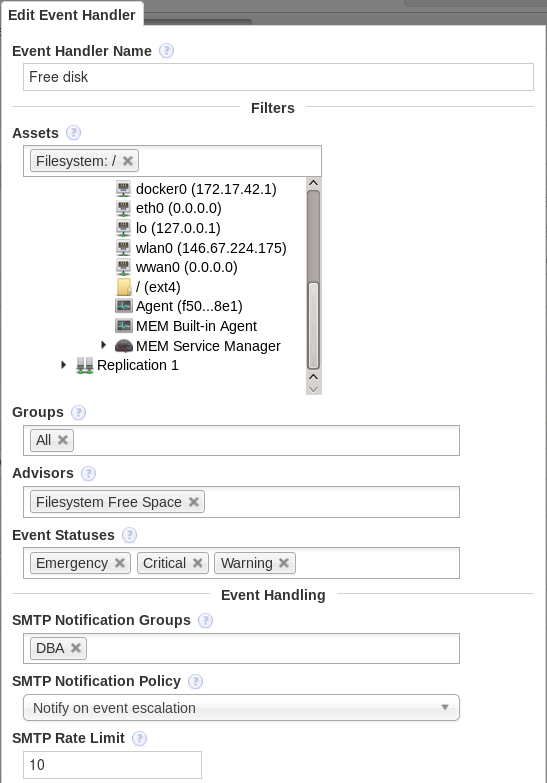Remove the Filesystem: / asset tag
547x783 pixels.
coord(128,161)
